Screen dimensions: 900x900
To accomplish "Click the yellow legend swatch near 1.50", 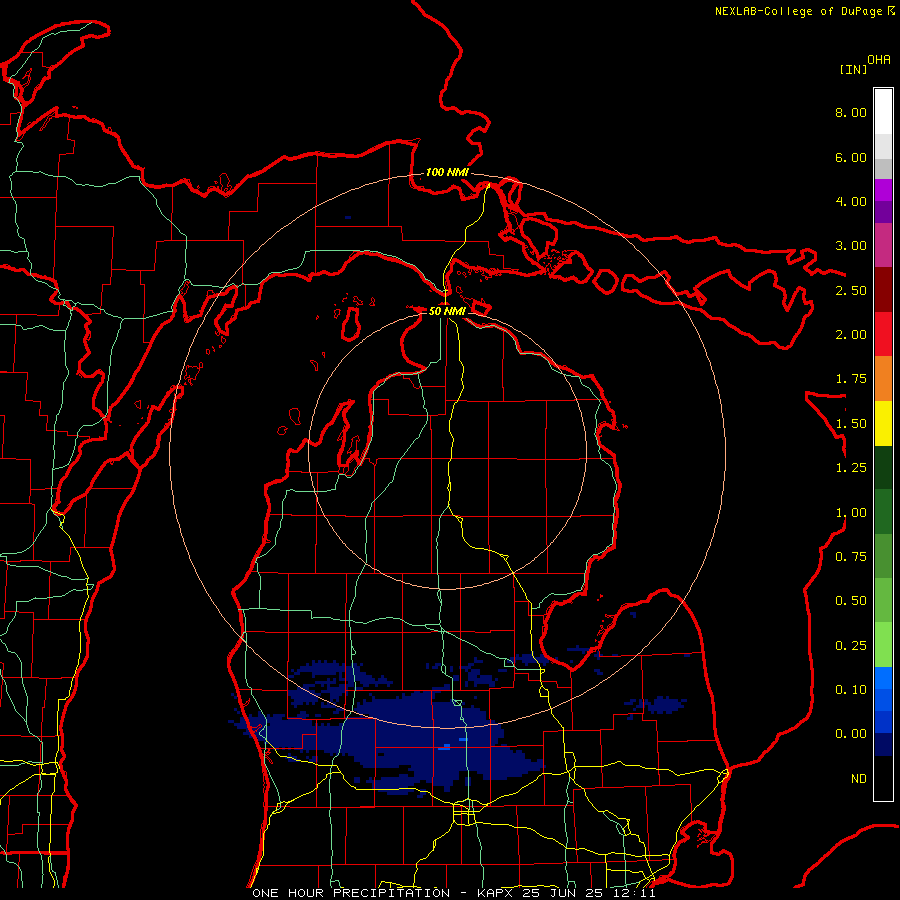I will (883, 423).
